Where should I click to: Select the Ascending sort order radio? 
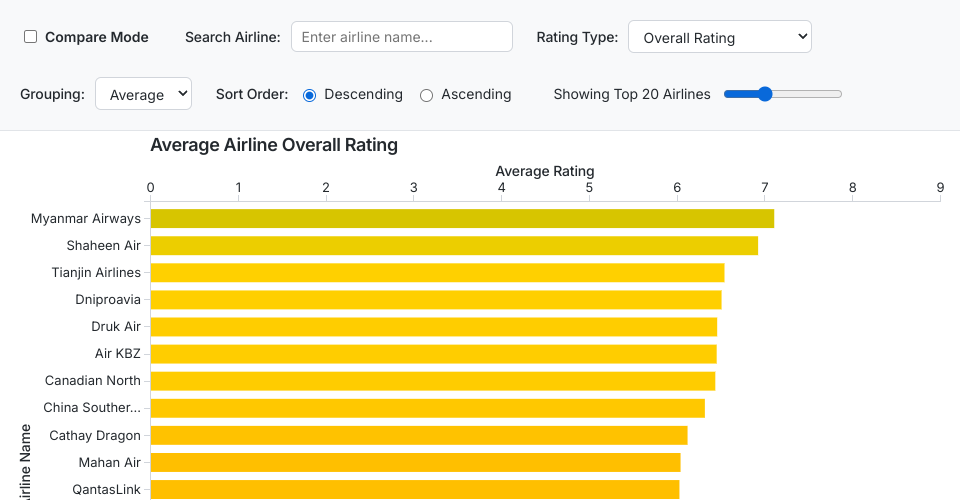tap(427, 95)
